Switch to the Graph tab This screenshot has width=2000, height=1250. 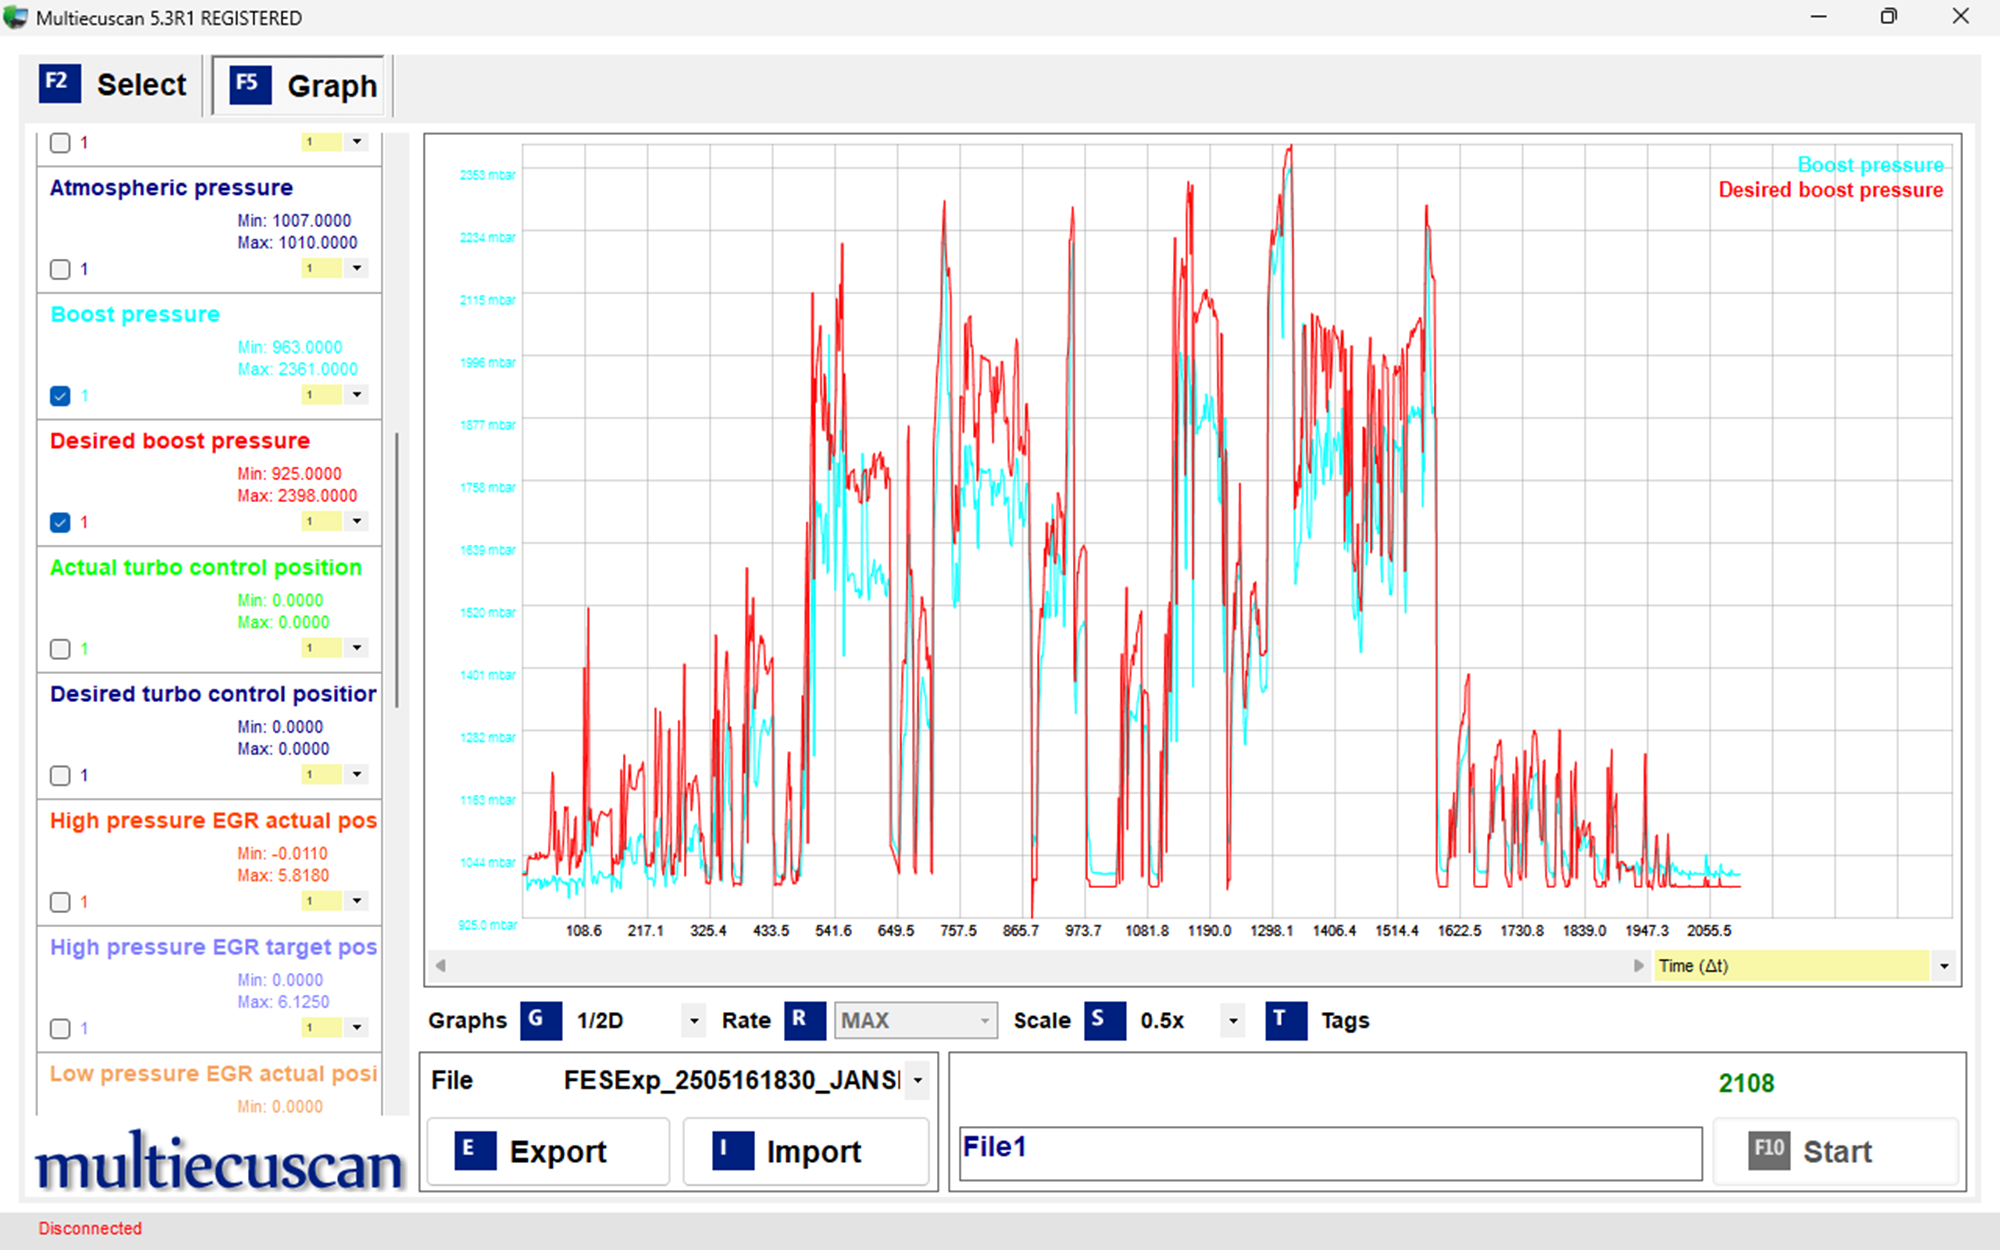coord(299,85)
